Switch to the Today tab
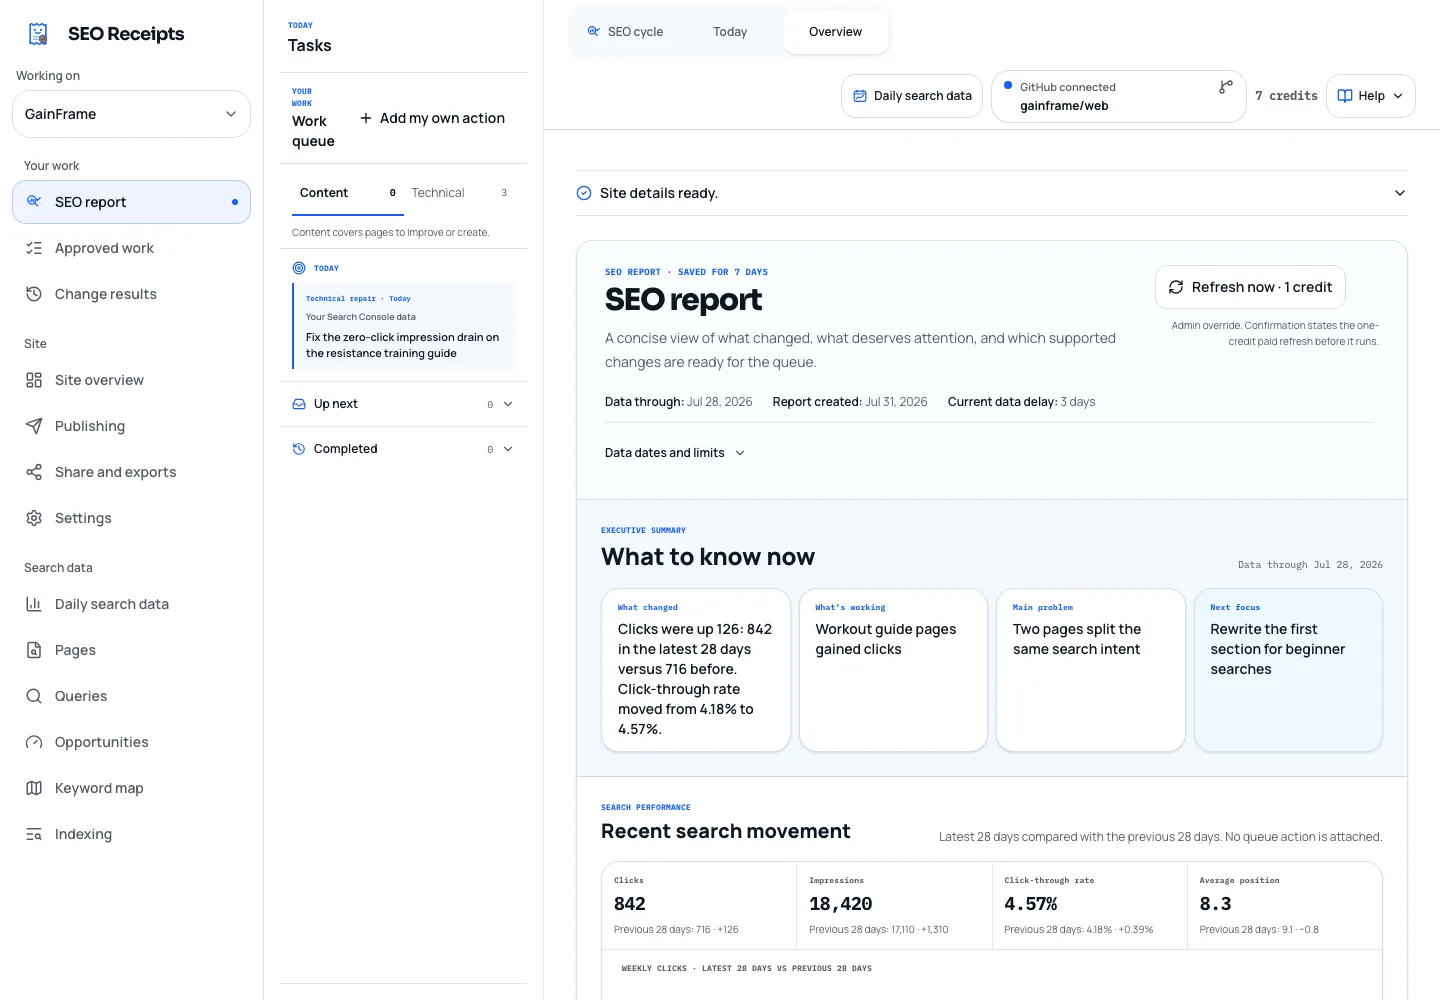1440x1000 pixels. click(730, 32)
